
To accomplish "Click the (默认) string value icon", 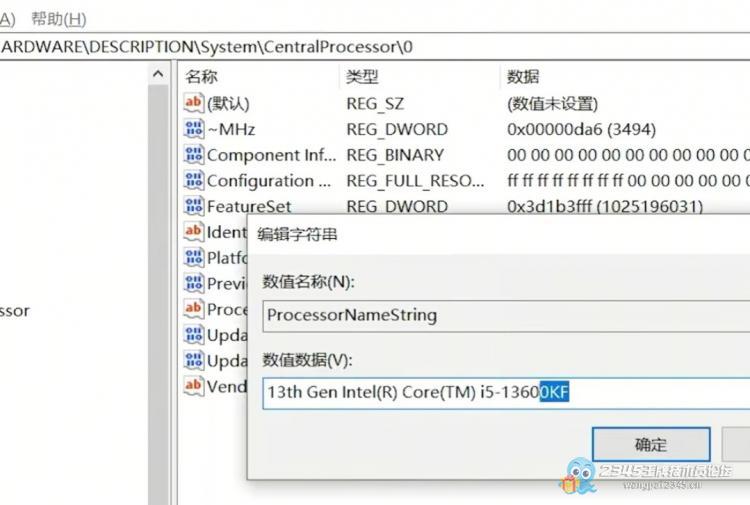I will (x=194, y=103).
